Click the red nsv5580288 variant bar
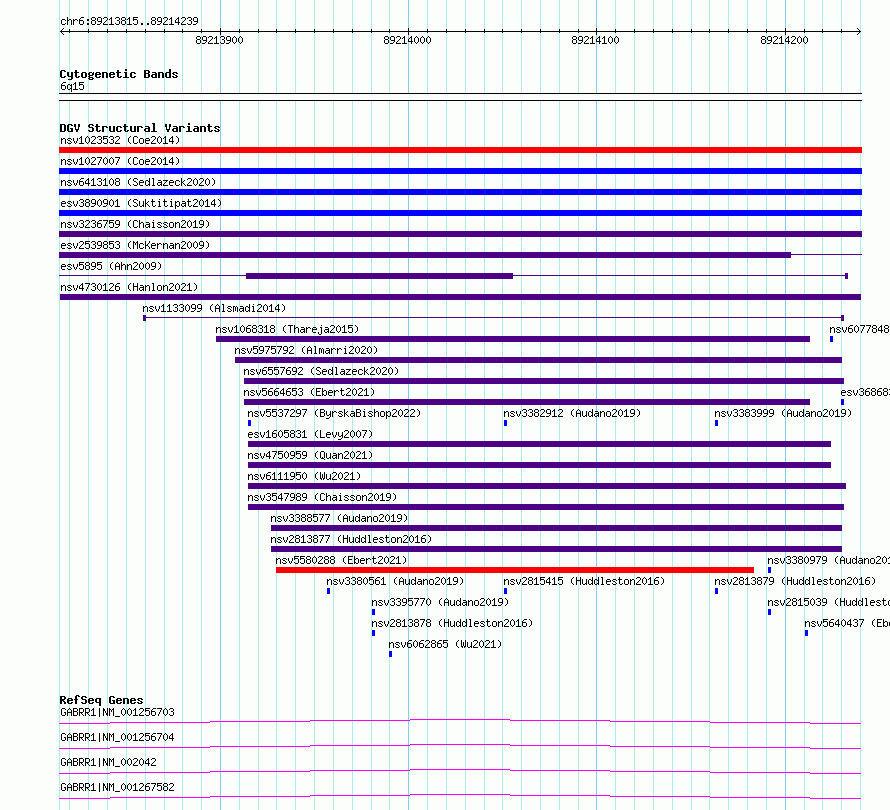Viewport: 890px width, 810px height. click(515, 570)
